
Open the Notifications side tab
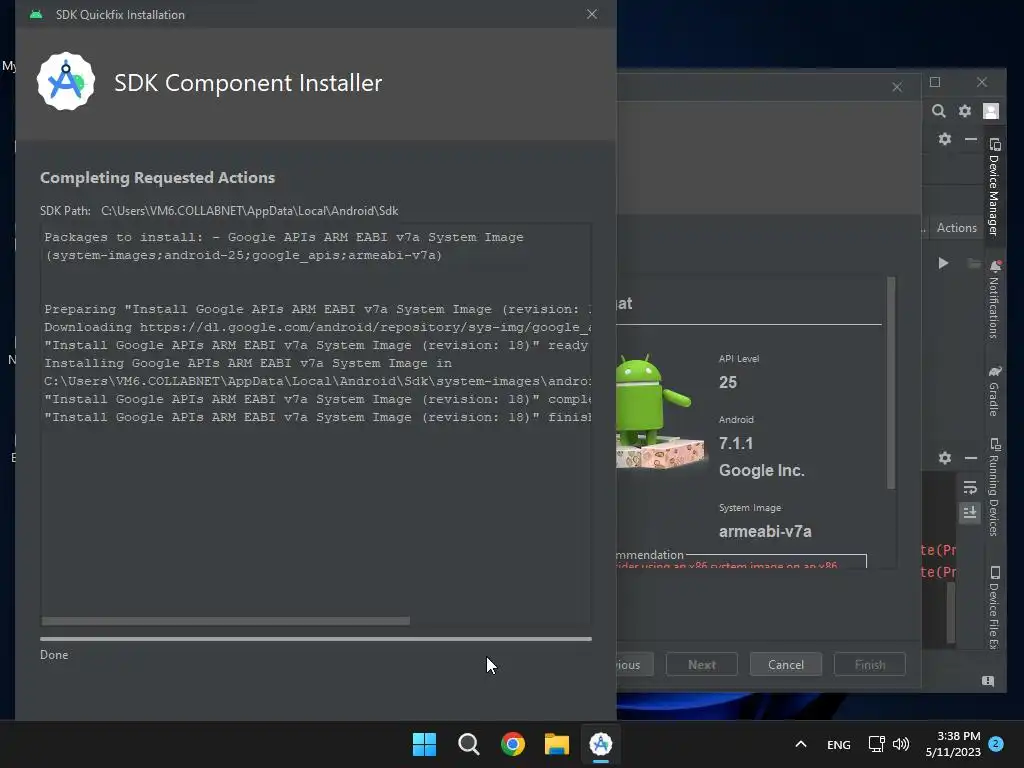pos(994,299)
